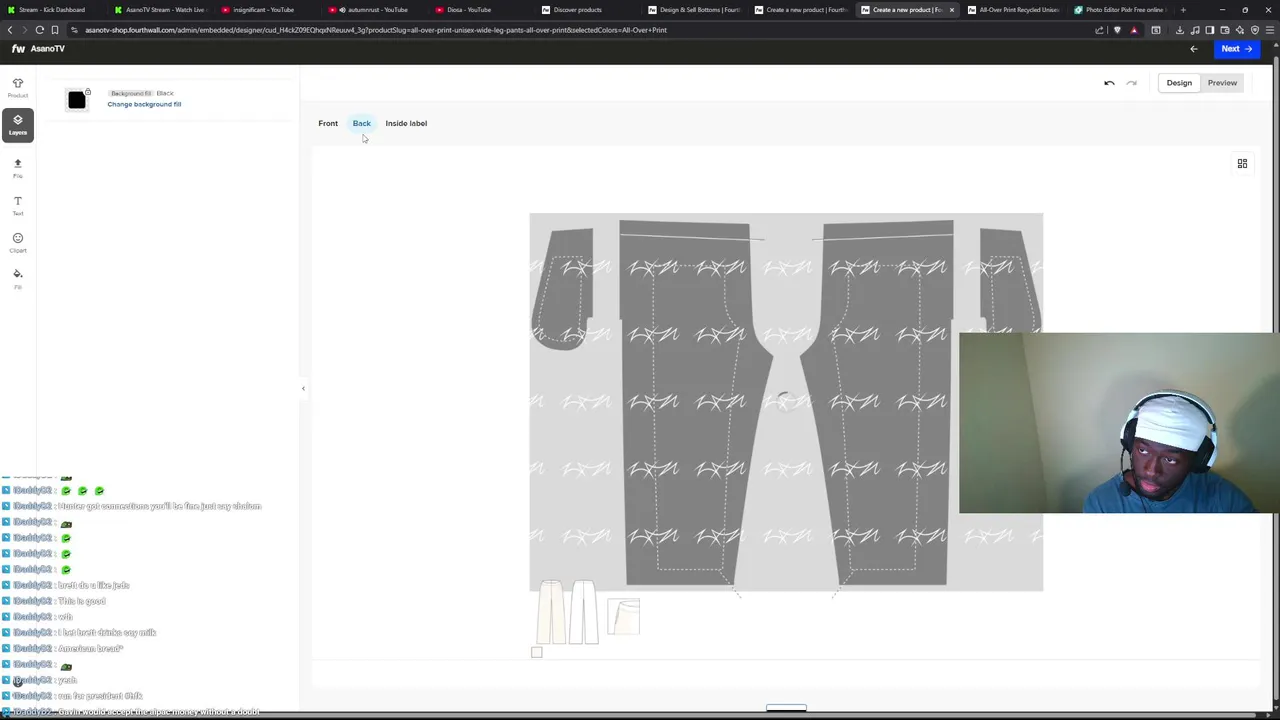Click the Next button
The image size is (1280, 720).
[1236, 49]
